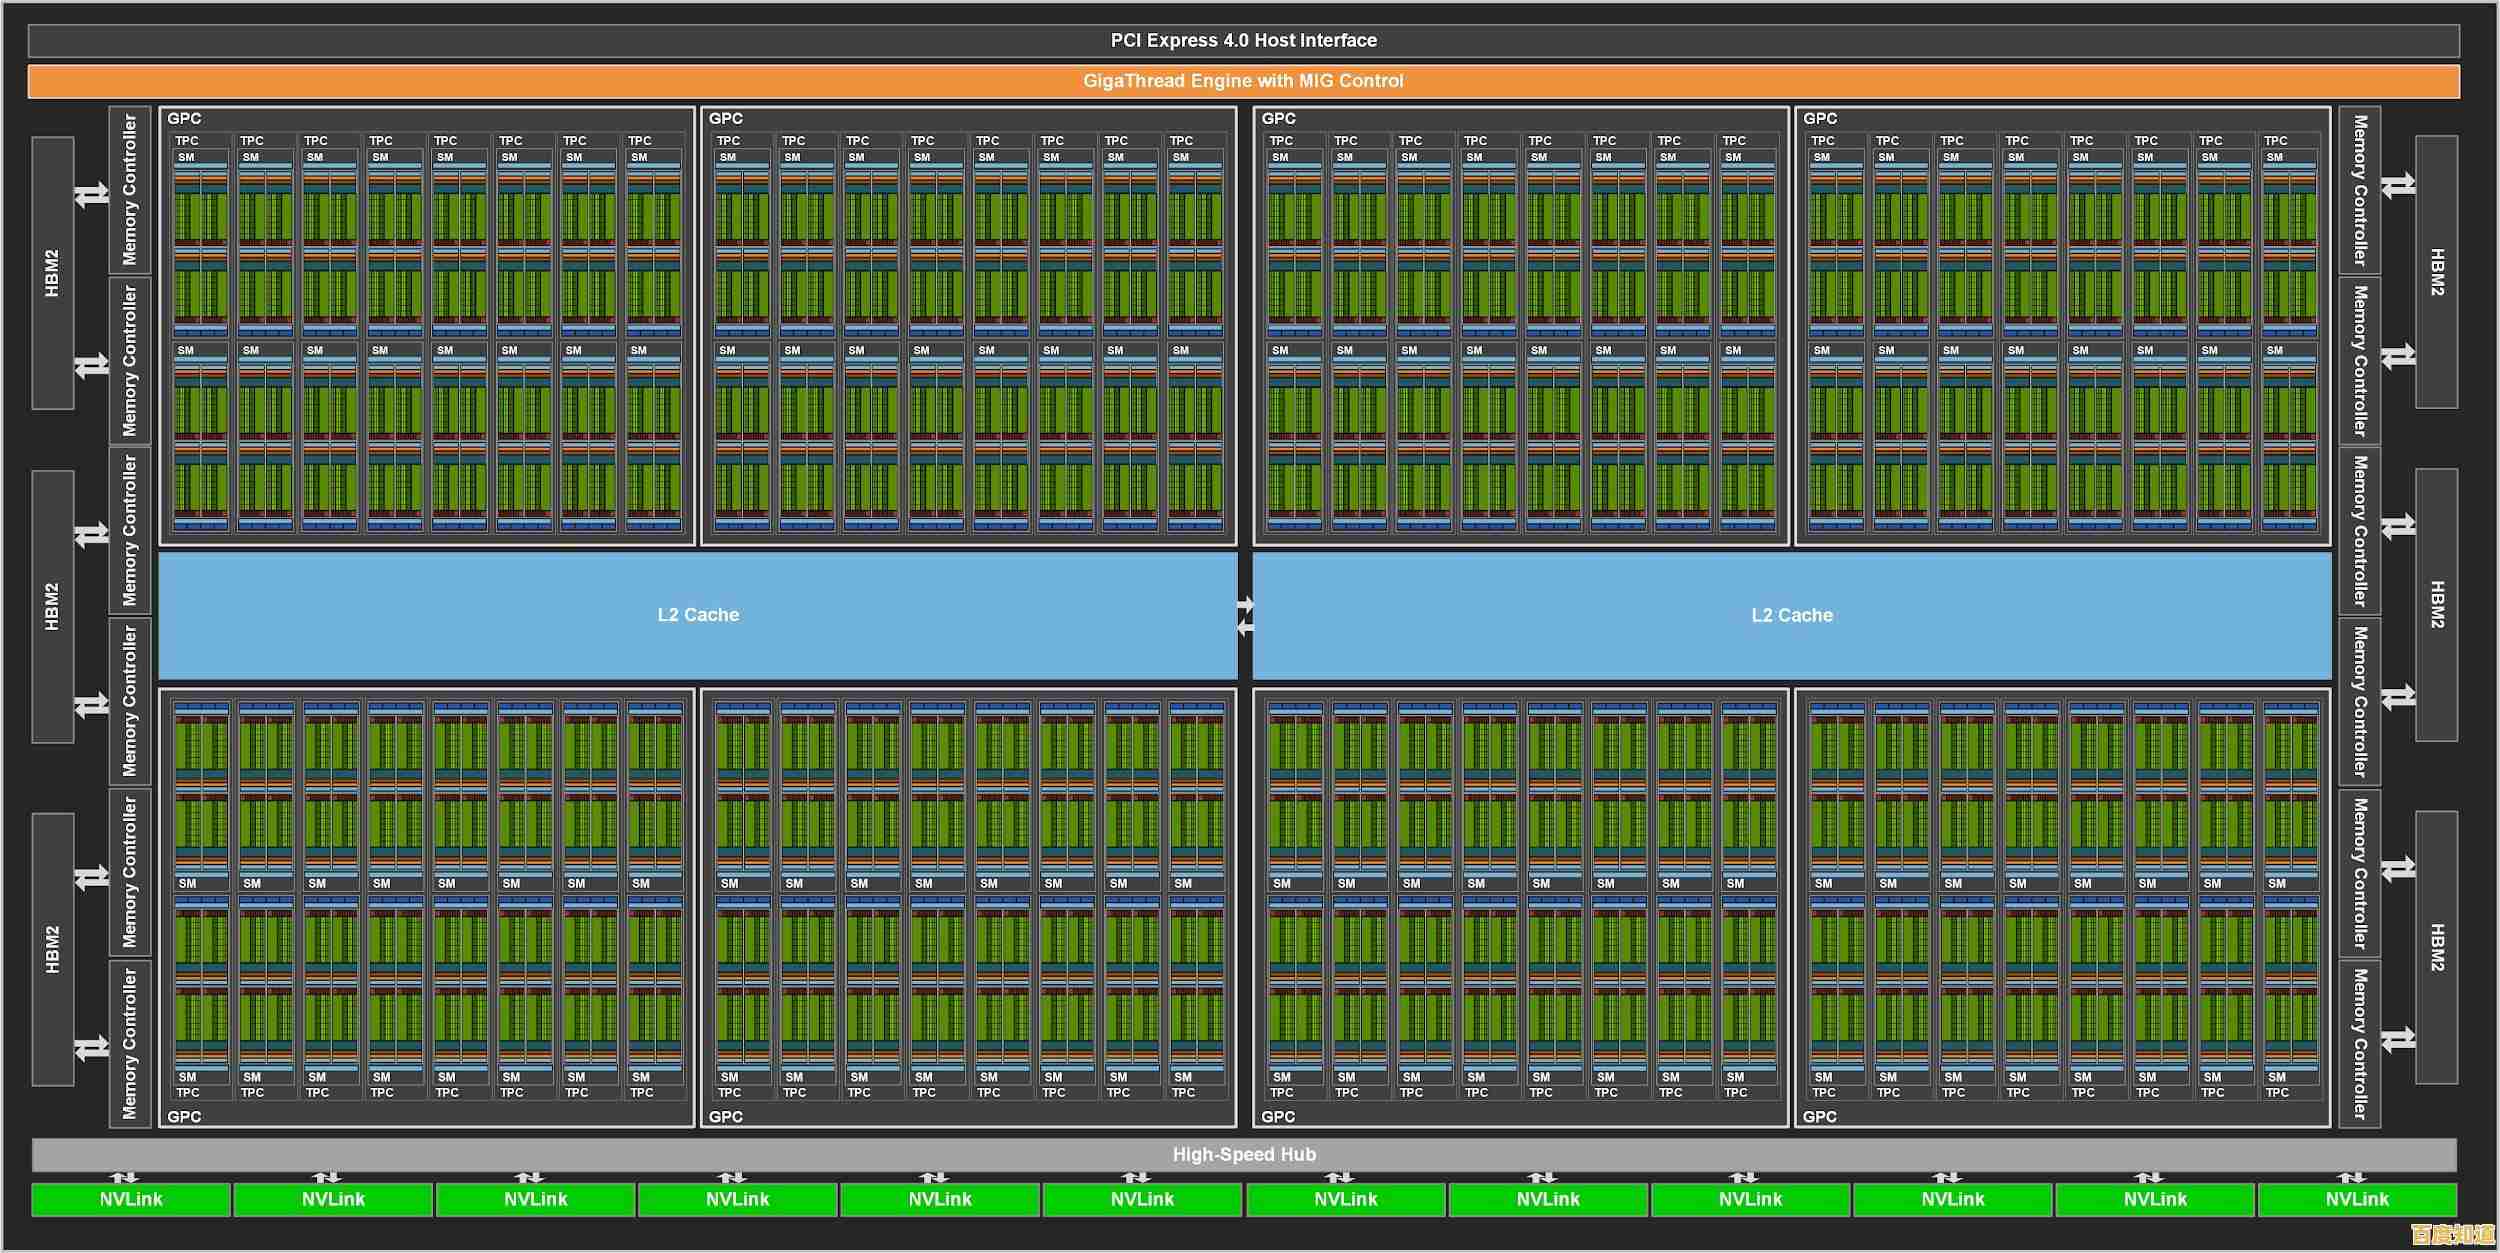Click the left L2 Cache block
Screen dimensions: 2500x1253
click(698, 615)
